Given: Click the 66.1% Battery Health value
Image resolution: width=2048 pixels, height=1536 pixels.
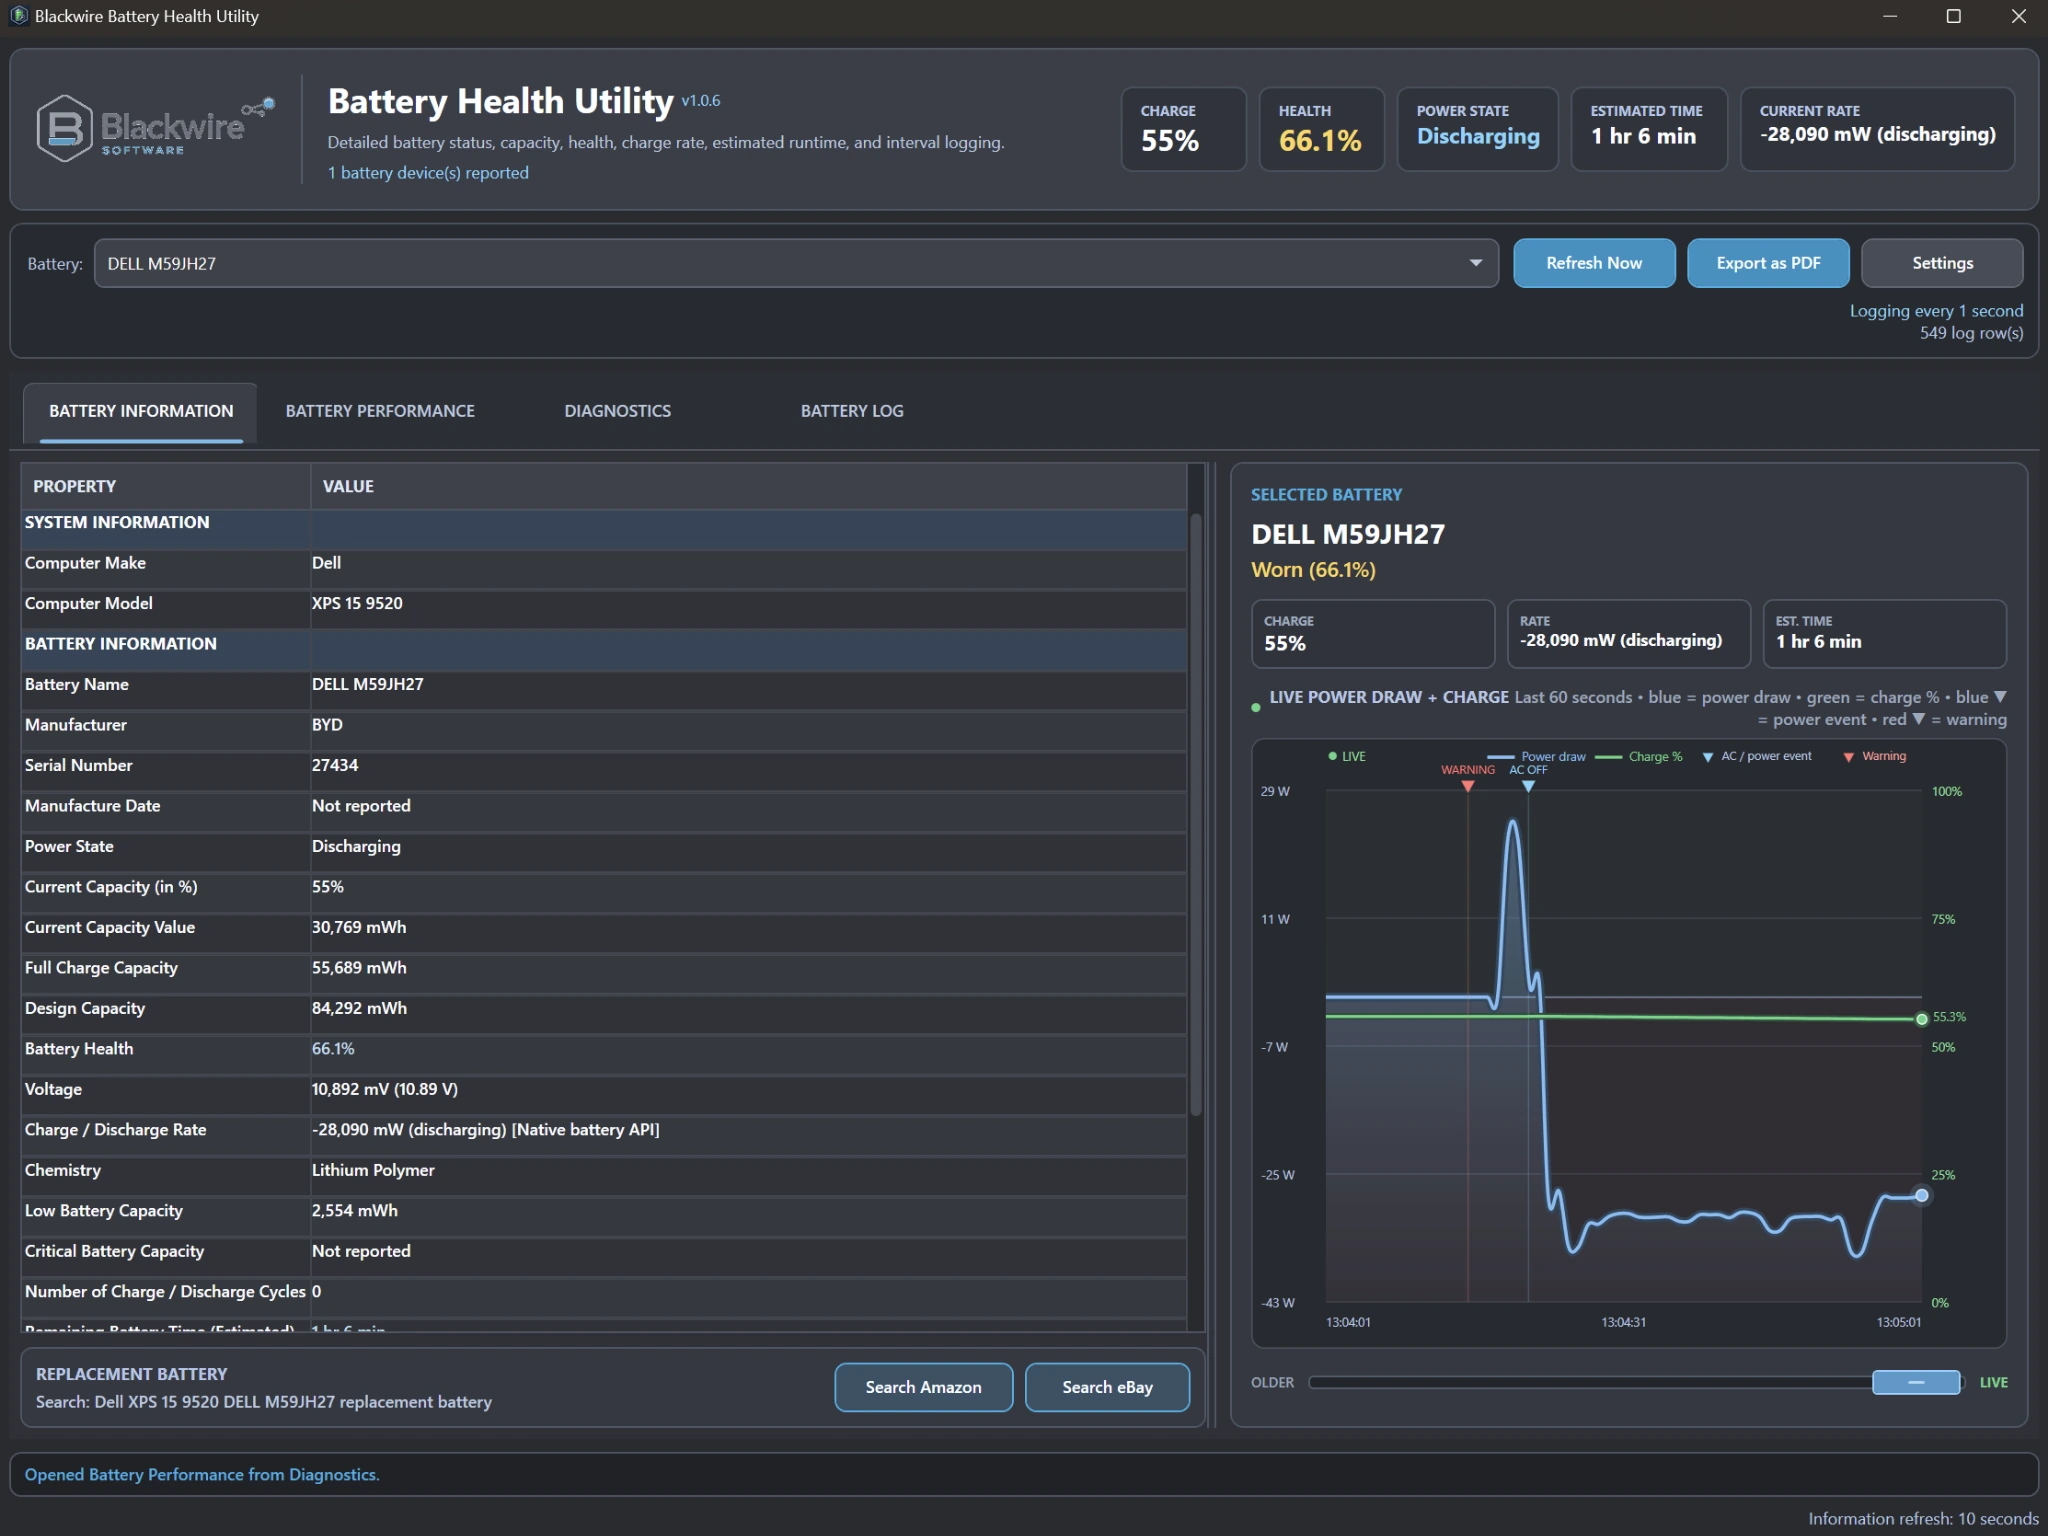Looking at the screenshot, I should 333,1049.
